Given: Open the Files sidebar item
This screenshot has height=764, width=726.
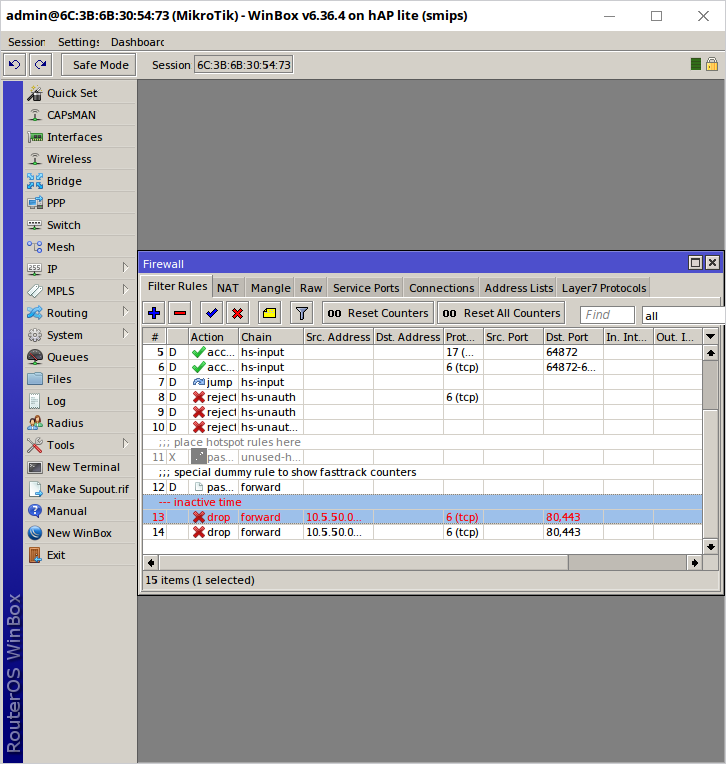Looking at the screenshot, I should [x=80, y=379].
